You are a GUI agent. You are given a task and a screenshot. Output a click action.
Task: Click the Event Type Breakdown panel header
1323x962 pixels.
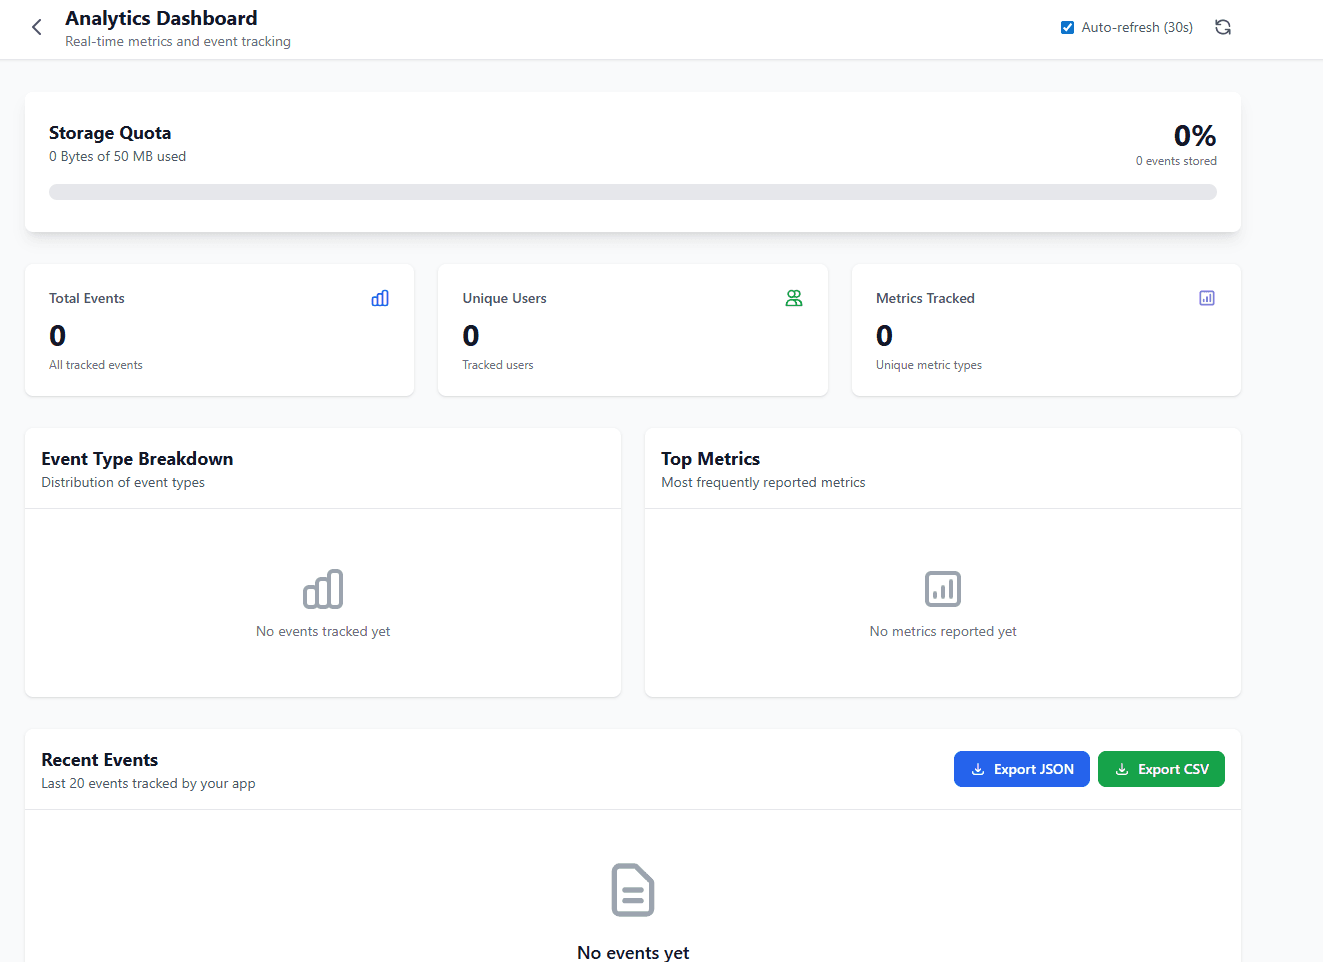tap(137, 458)
